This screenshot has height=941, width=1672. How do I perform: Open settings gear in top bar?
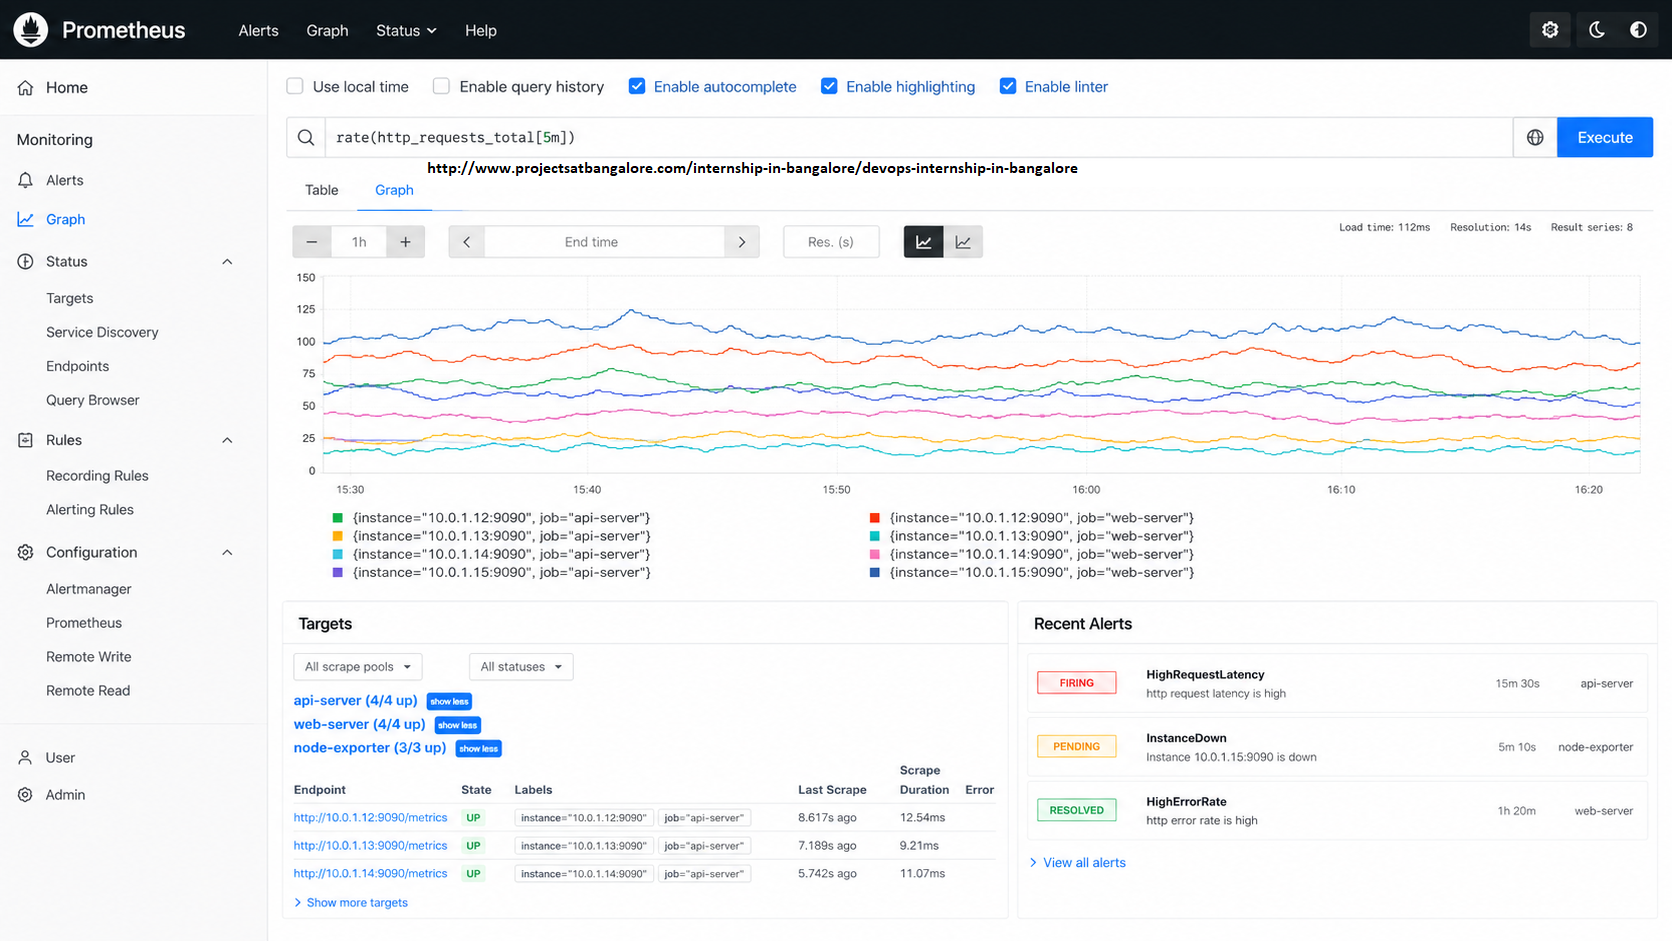pyautogui.click(x=1550, y=30)
